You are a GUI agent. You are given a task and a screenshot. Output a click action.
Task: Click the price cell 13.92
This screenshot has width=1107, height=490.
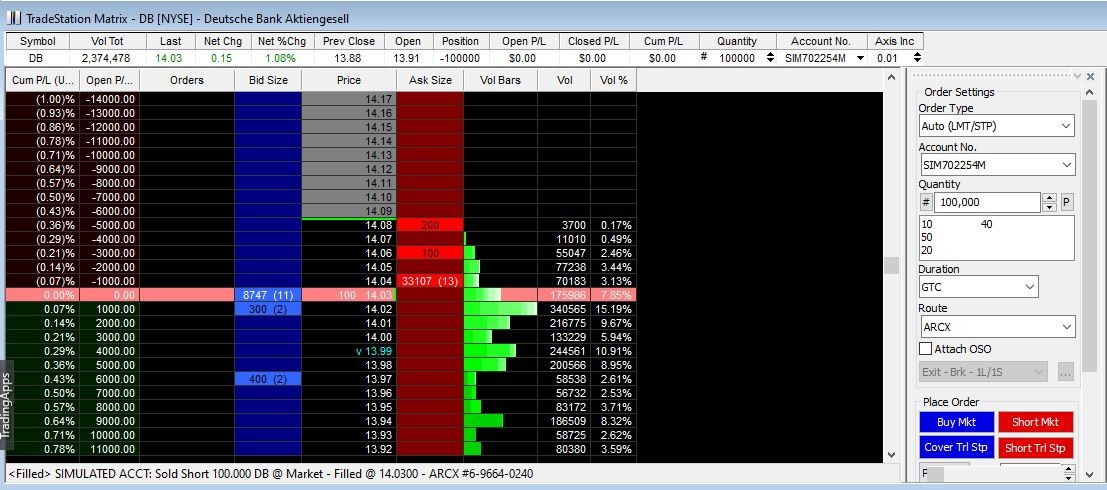(x=349, y=449)
